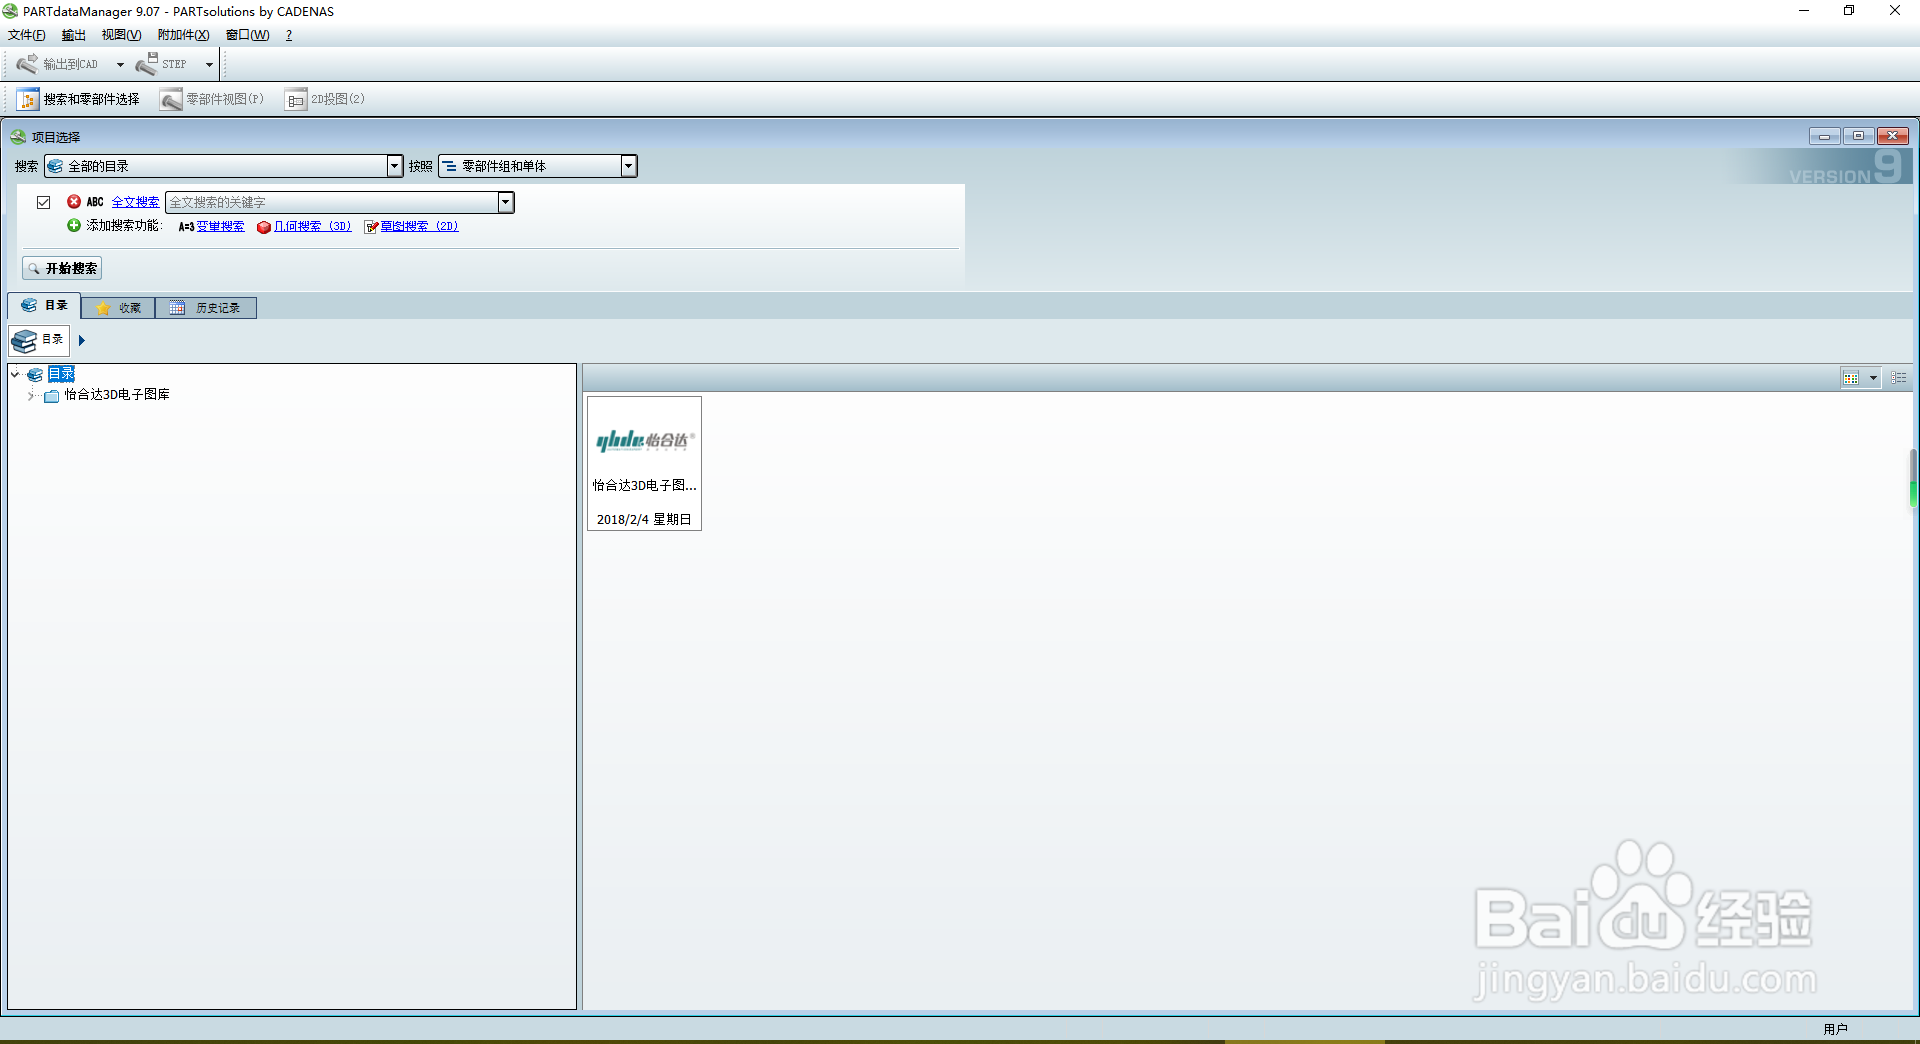Open 搜索和零部件选择 view via its icon

coord(27,99)
